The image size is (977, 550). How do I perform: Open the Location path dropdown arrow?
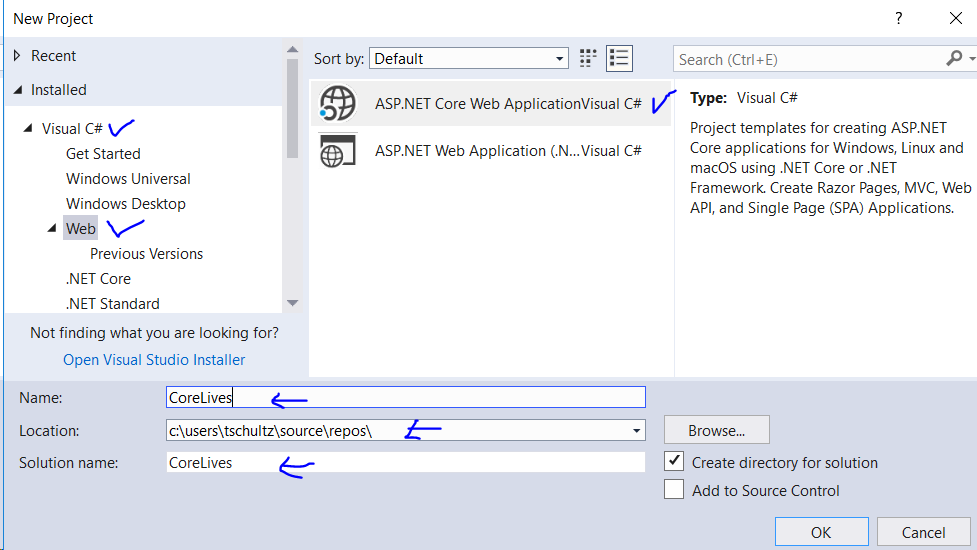pos(636,430)
